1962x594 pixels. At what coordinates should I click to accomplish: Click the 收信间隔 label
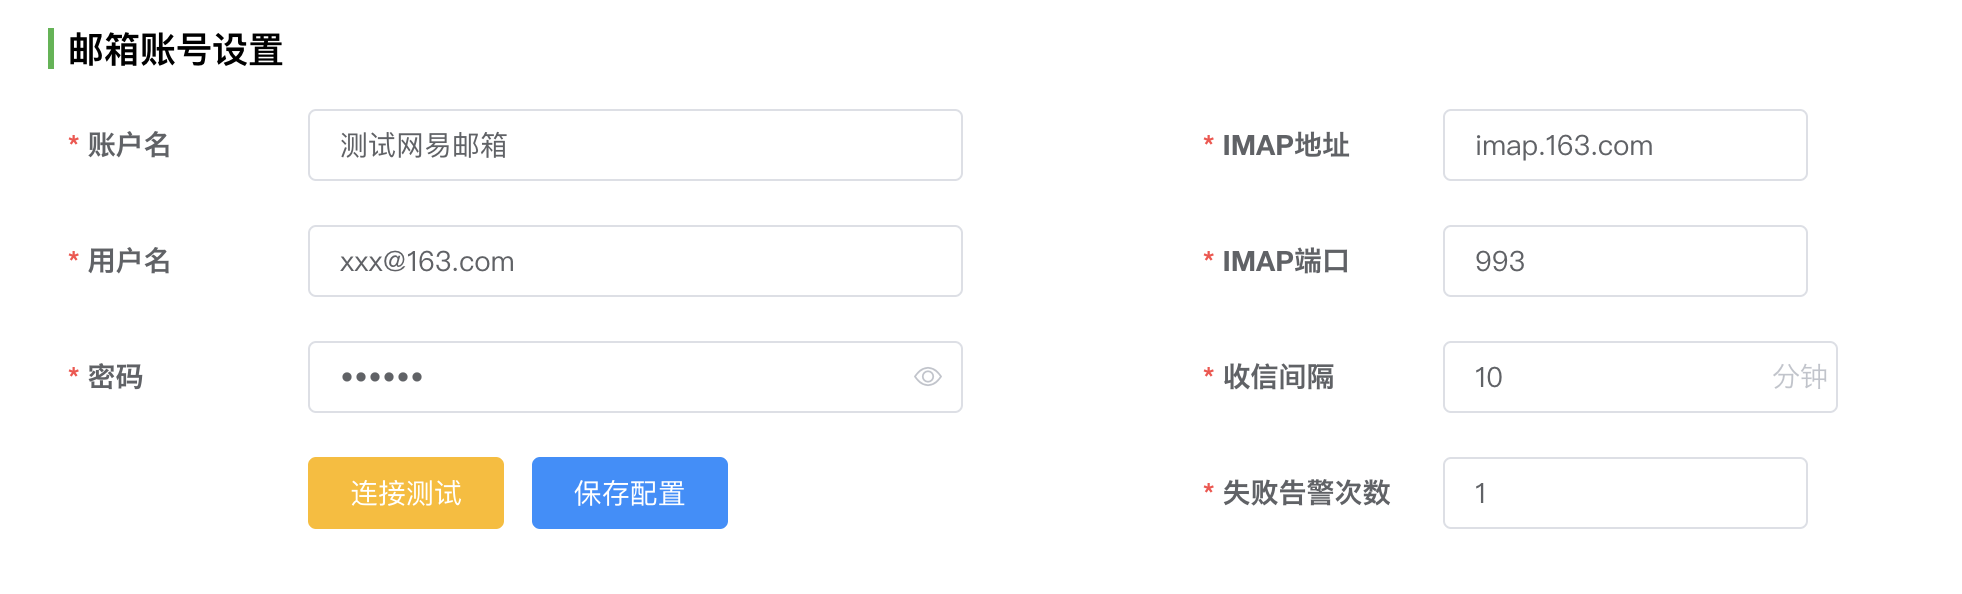pos(1279,377)
